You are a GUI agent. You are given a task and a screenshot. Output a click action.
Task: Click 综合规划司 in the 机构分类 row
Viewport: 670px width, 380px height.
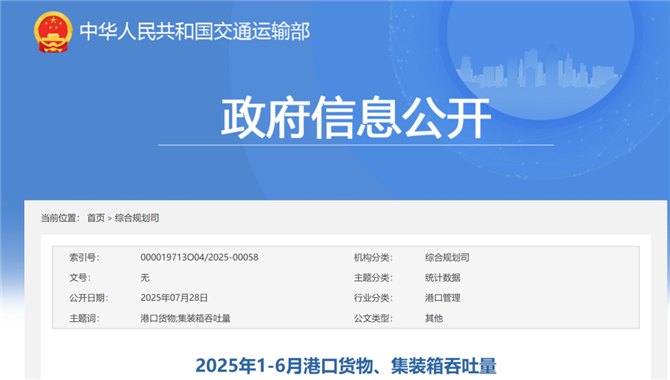(x=447, y=258)
